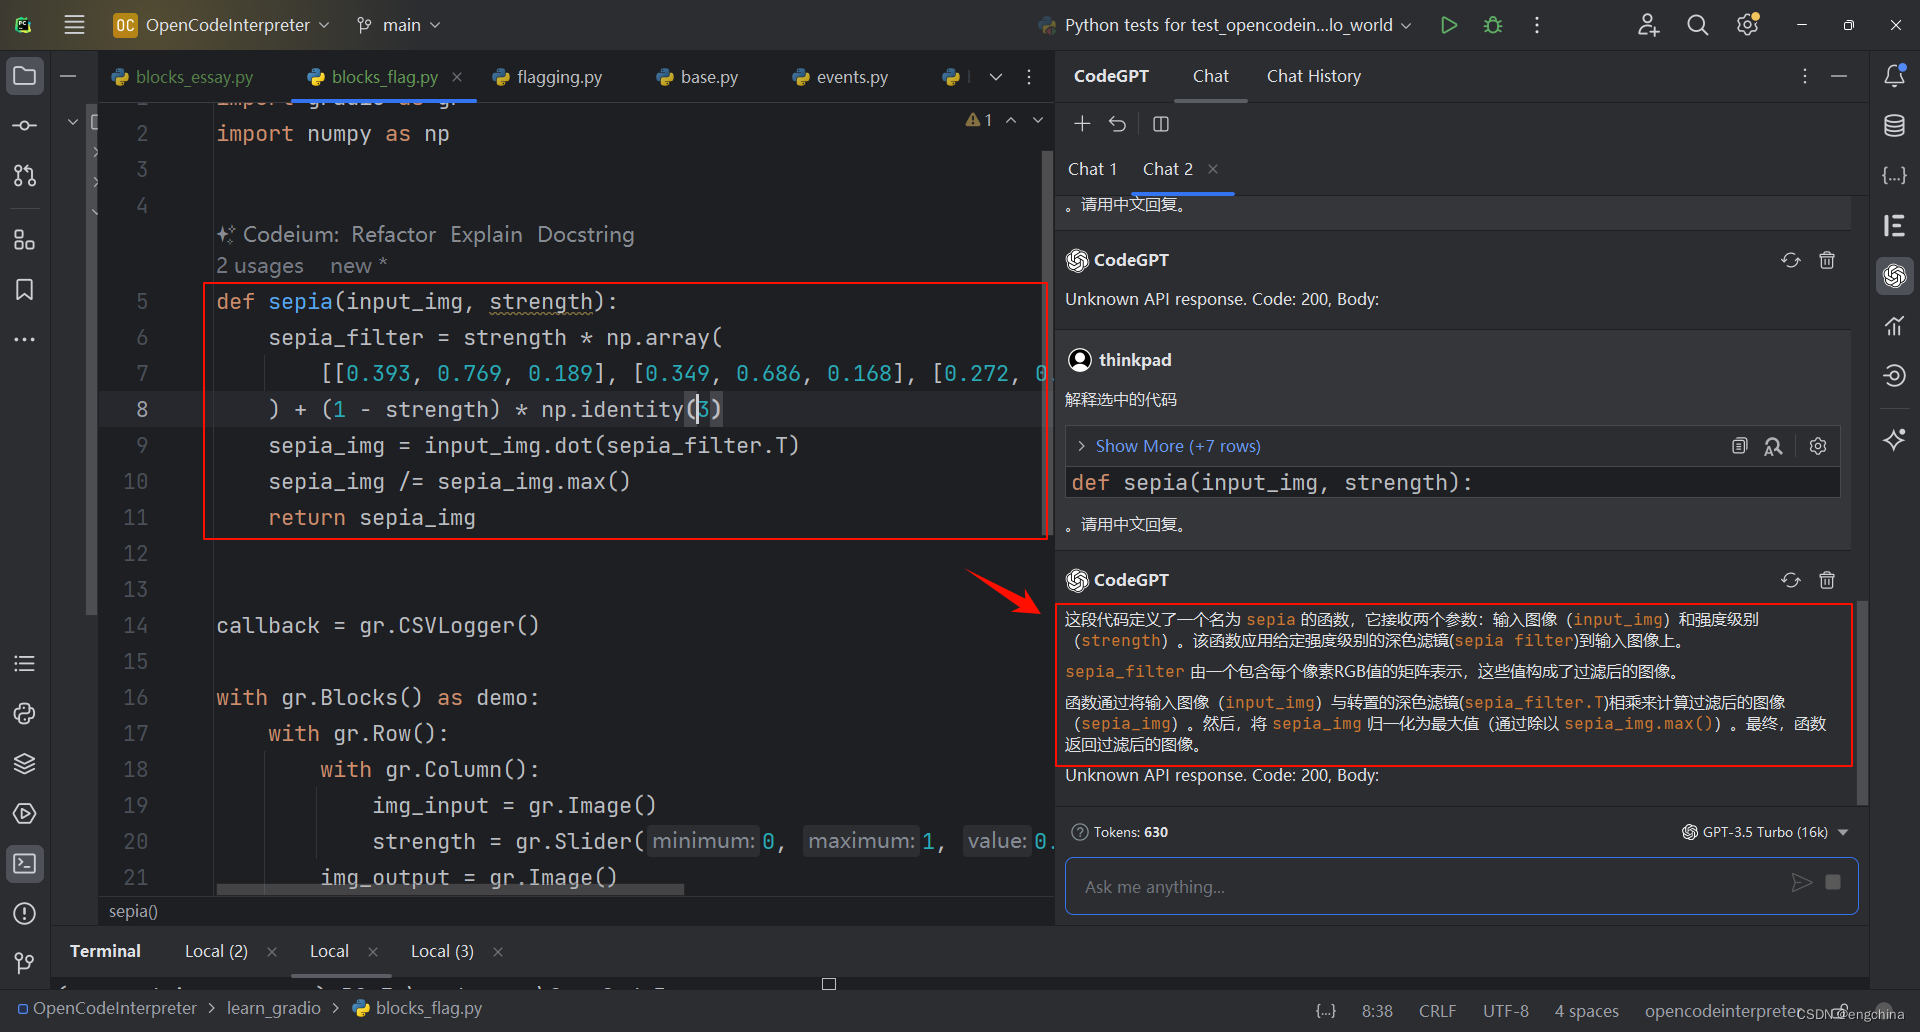Open the Commit tool window
The width and height of the screenshot is (1920, 1032).
25,126
